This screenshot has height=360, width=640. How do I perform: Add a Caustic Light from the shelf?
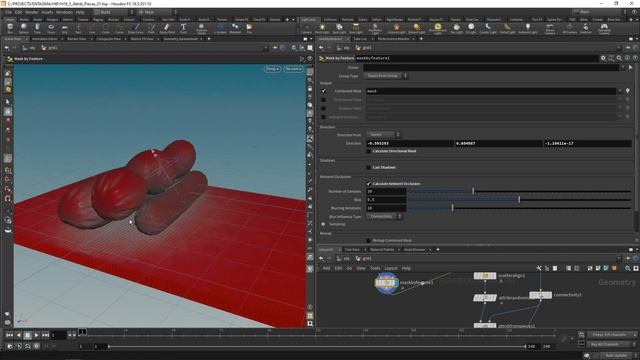[488, 29]
